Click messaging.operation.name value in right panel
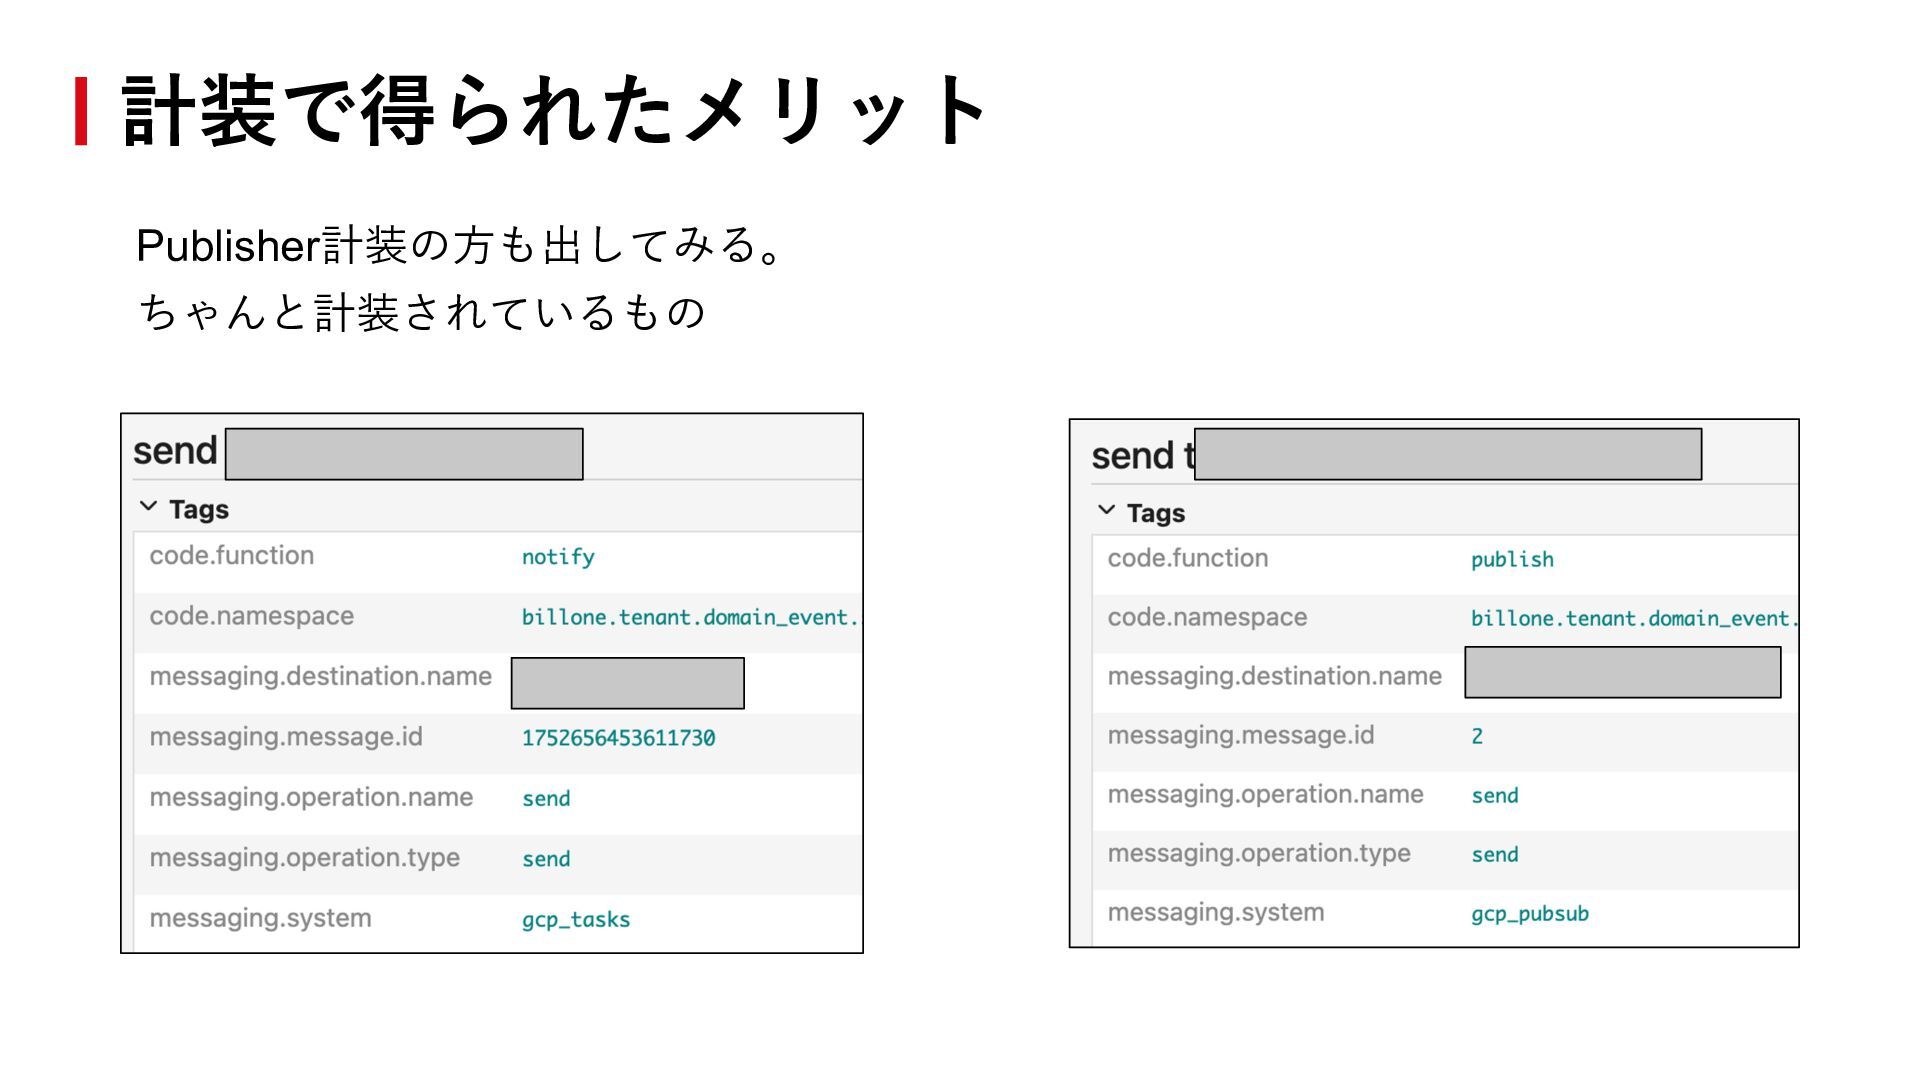The height and width of the screenshot is (1080, 1920). (x=1494, y=796)
